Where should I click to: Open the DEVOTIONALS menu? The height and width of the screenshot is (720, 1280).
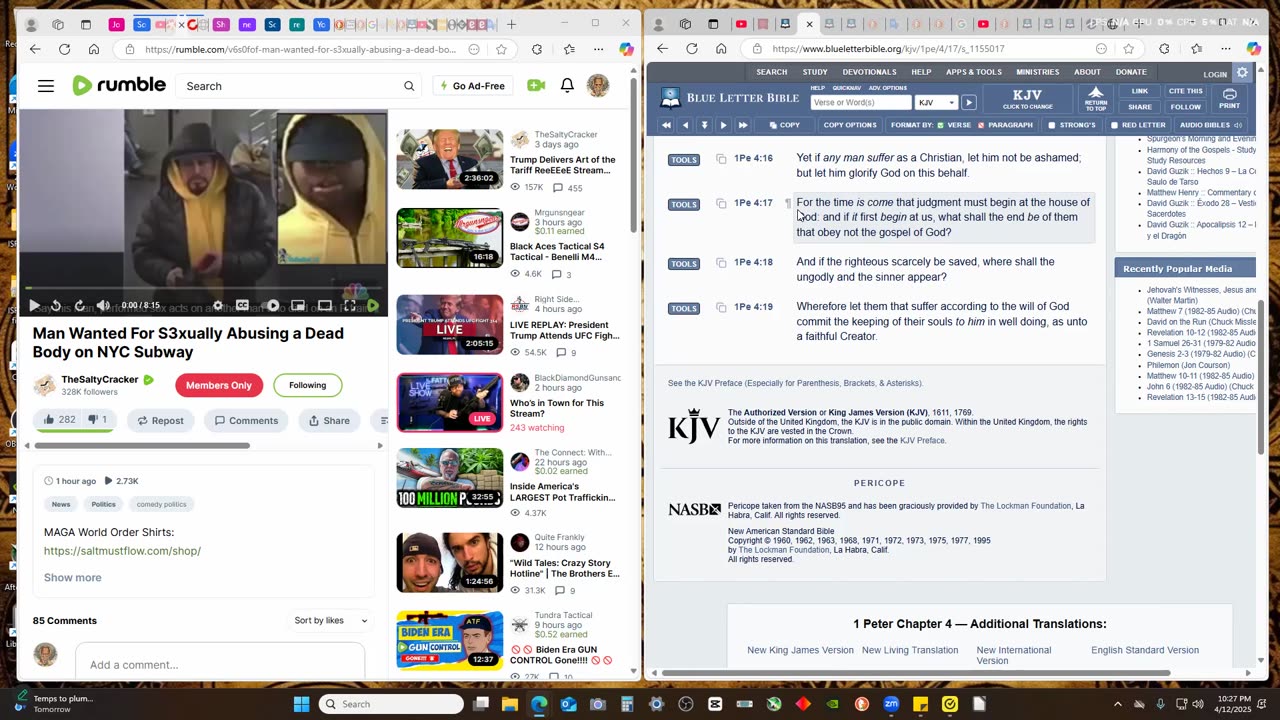pos(869,72)
